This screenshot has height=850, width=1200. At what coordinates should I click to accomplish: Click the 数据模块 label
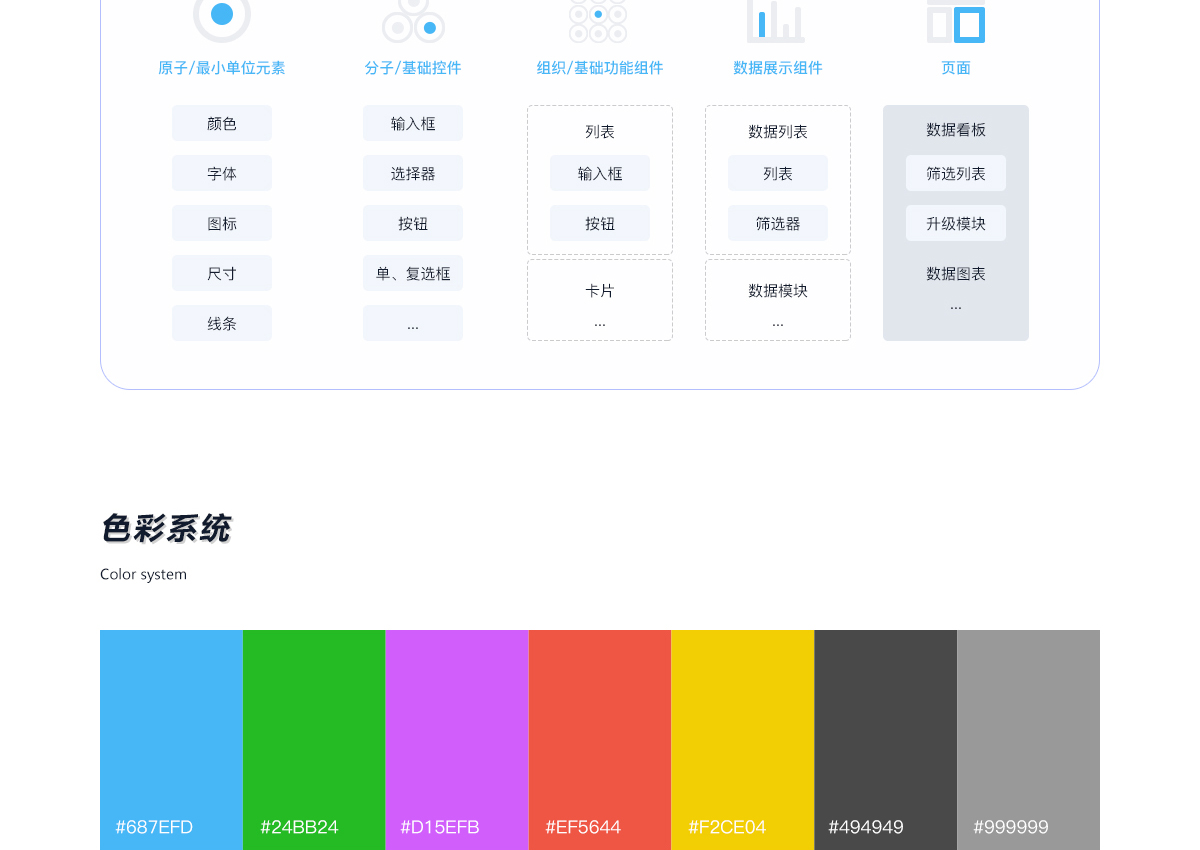pyautogui.click(x=778, y=290)
